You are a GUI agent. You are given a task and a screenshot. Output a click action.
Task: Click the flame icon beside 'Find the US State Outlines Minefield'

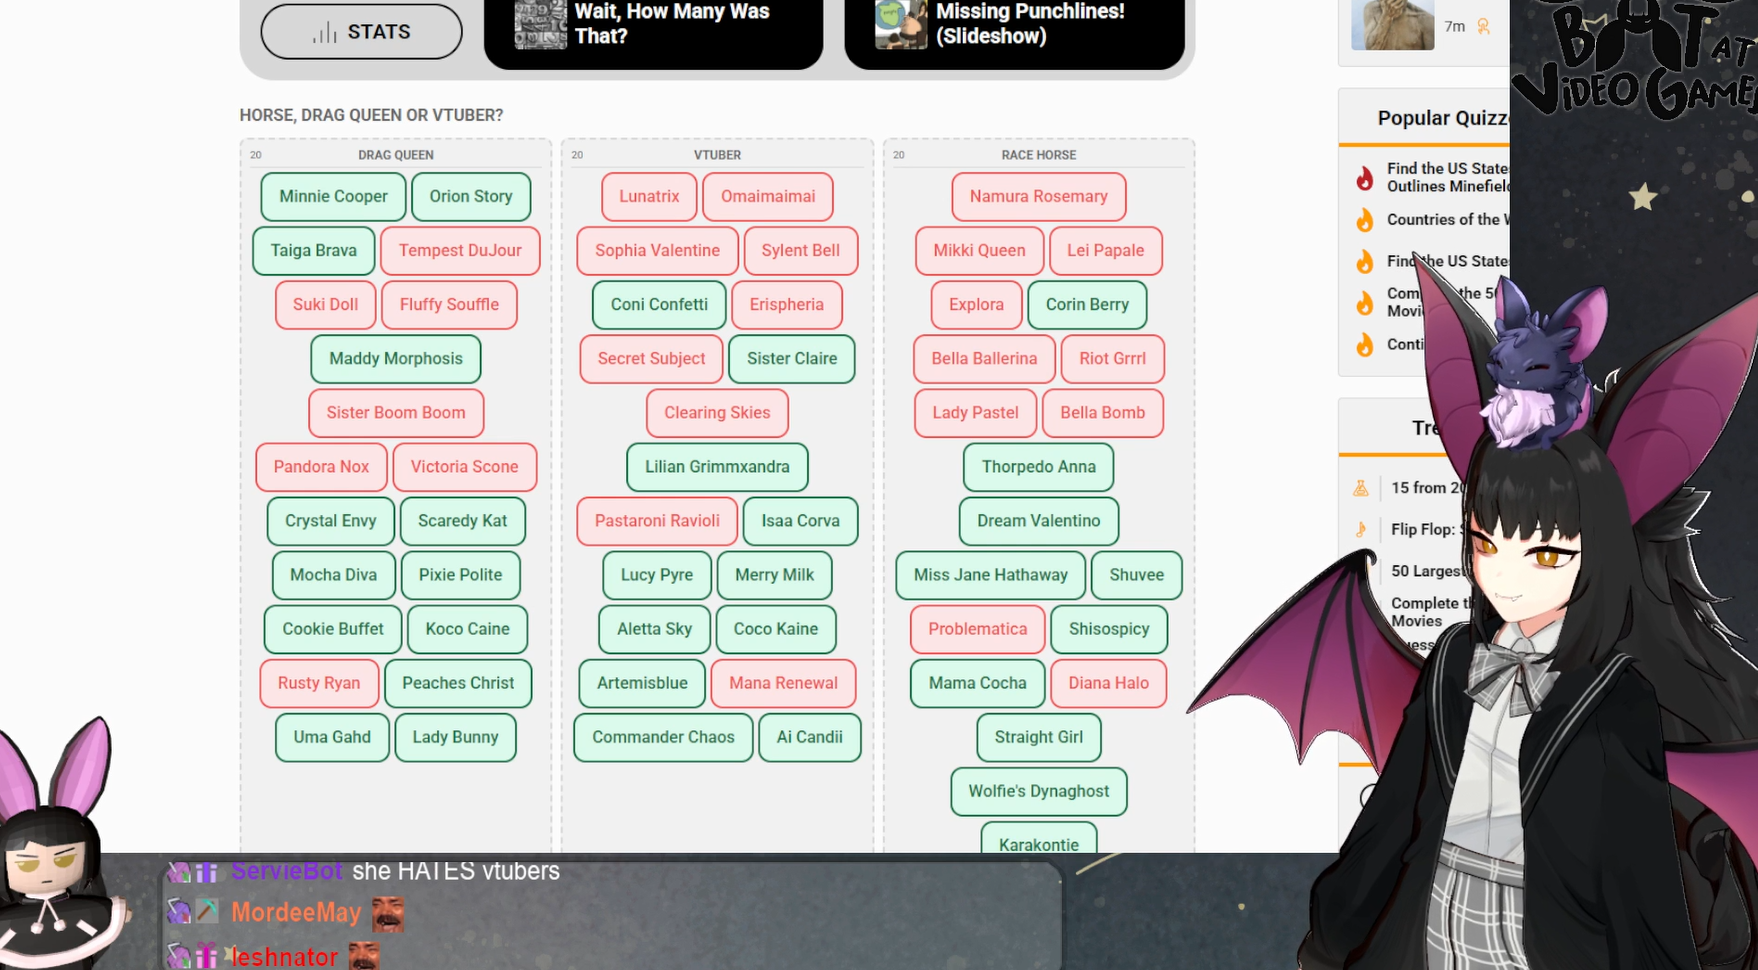click(x=1365, y=178)
